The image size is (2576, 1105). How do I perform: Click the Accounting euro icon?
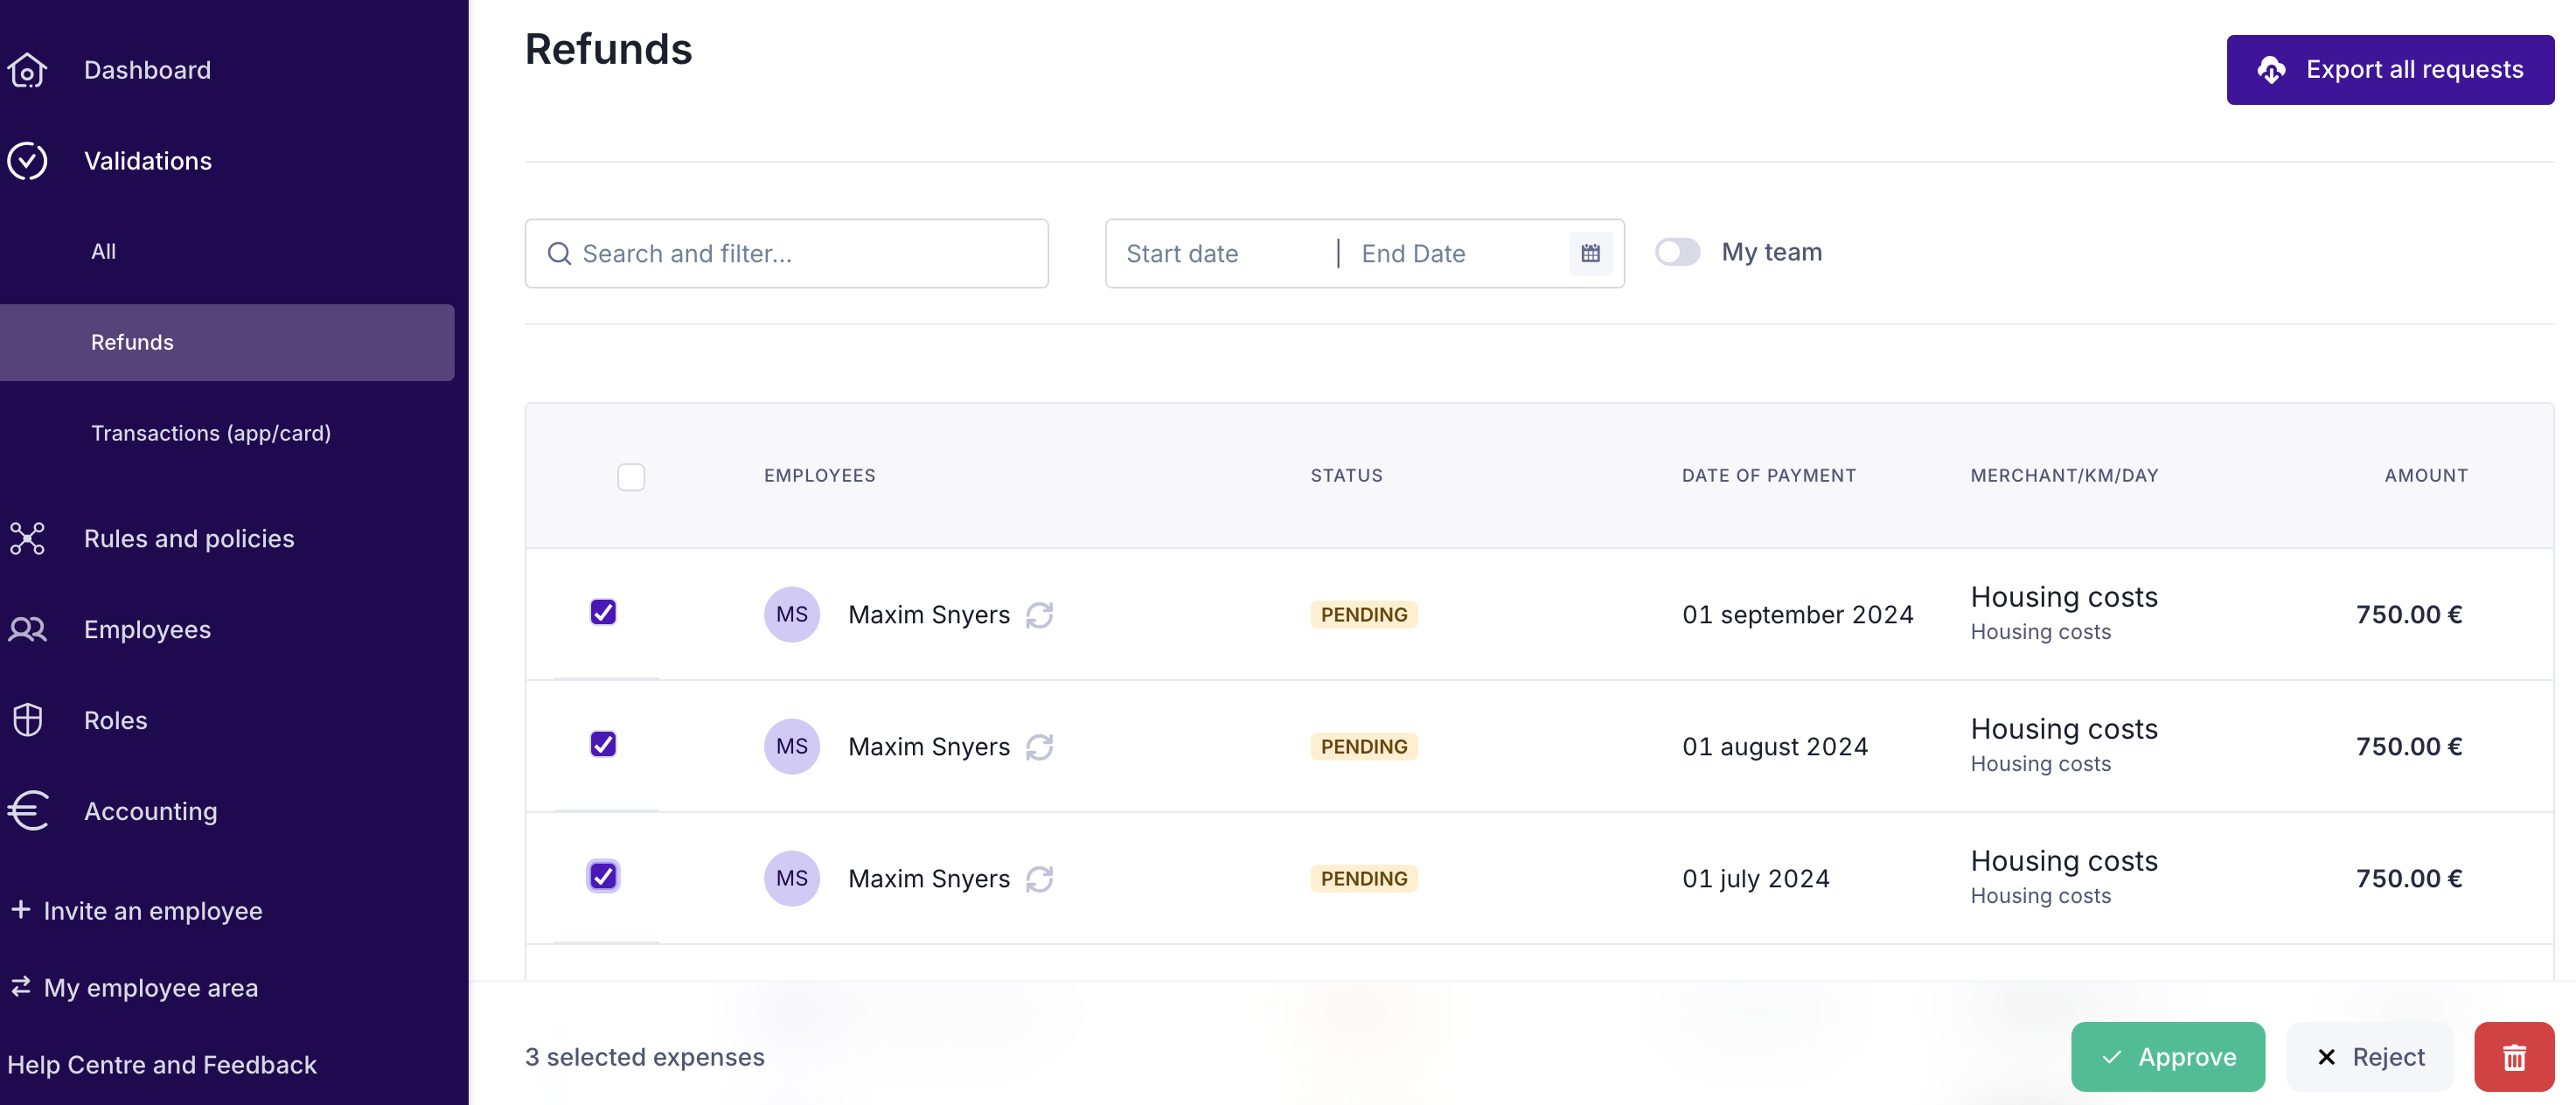tap(27, 811)
